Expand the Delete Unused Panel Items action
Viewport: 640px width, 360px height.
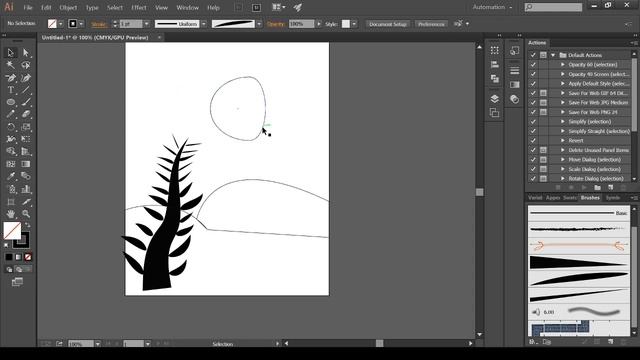pos(563,150)
